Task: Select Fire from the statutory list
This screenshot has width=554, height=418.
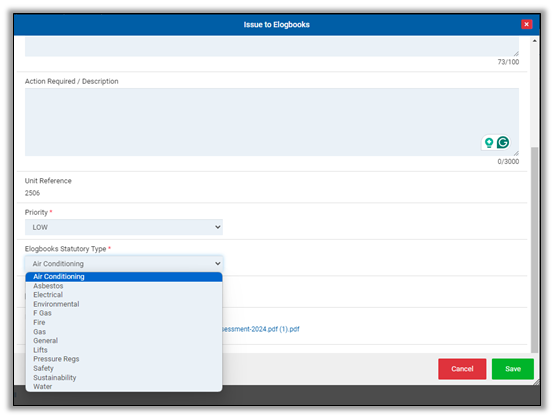Action: click(x=39, y=322)
